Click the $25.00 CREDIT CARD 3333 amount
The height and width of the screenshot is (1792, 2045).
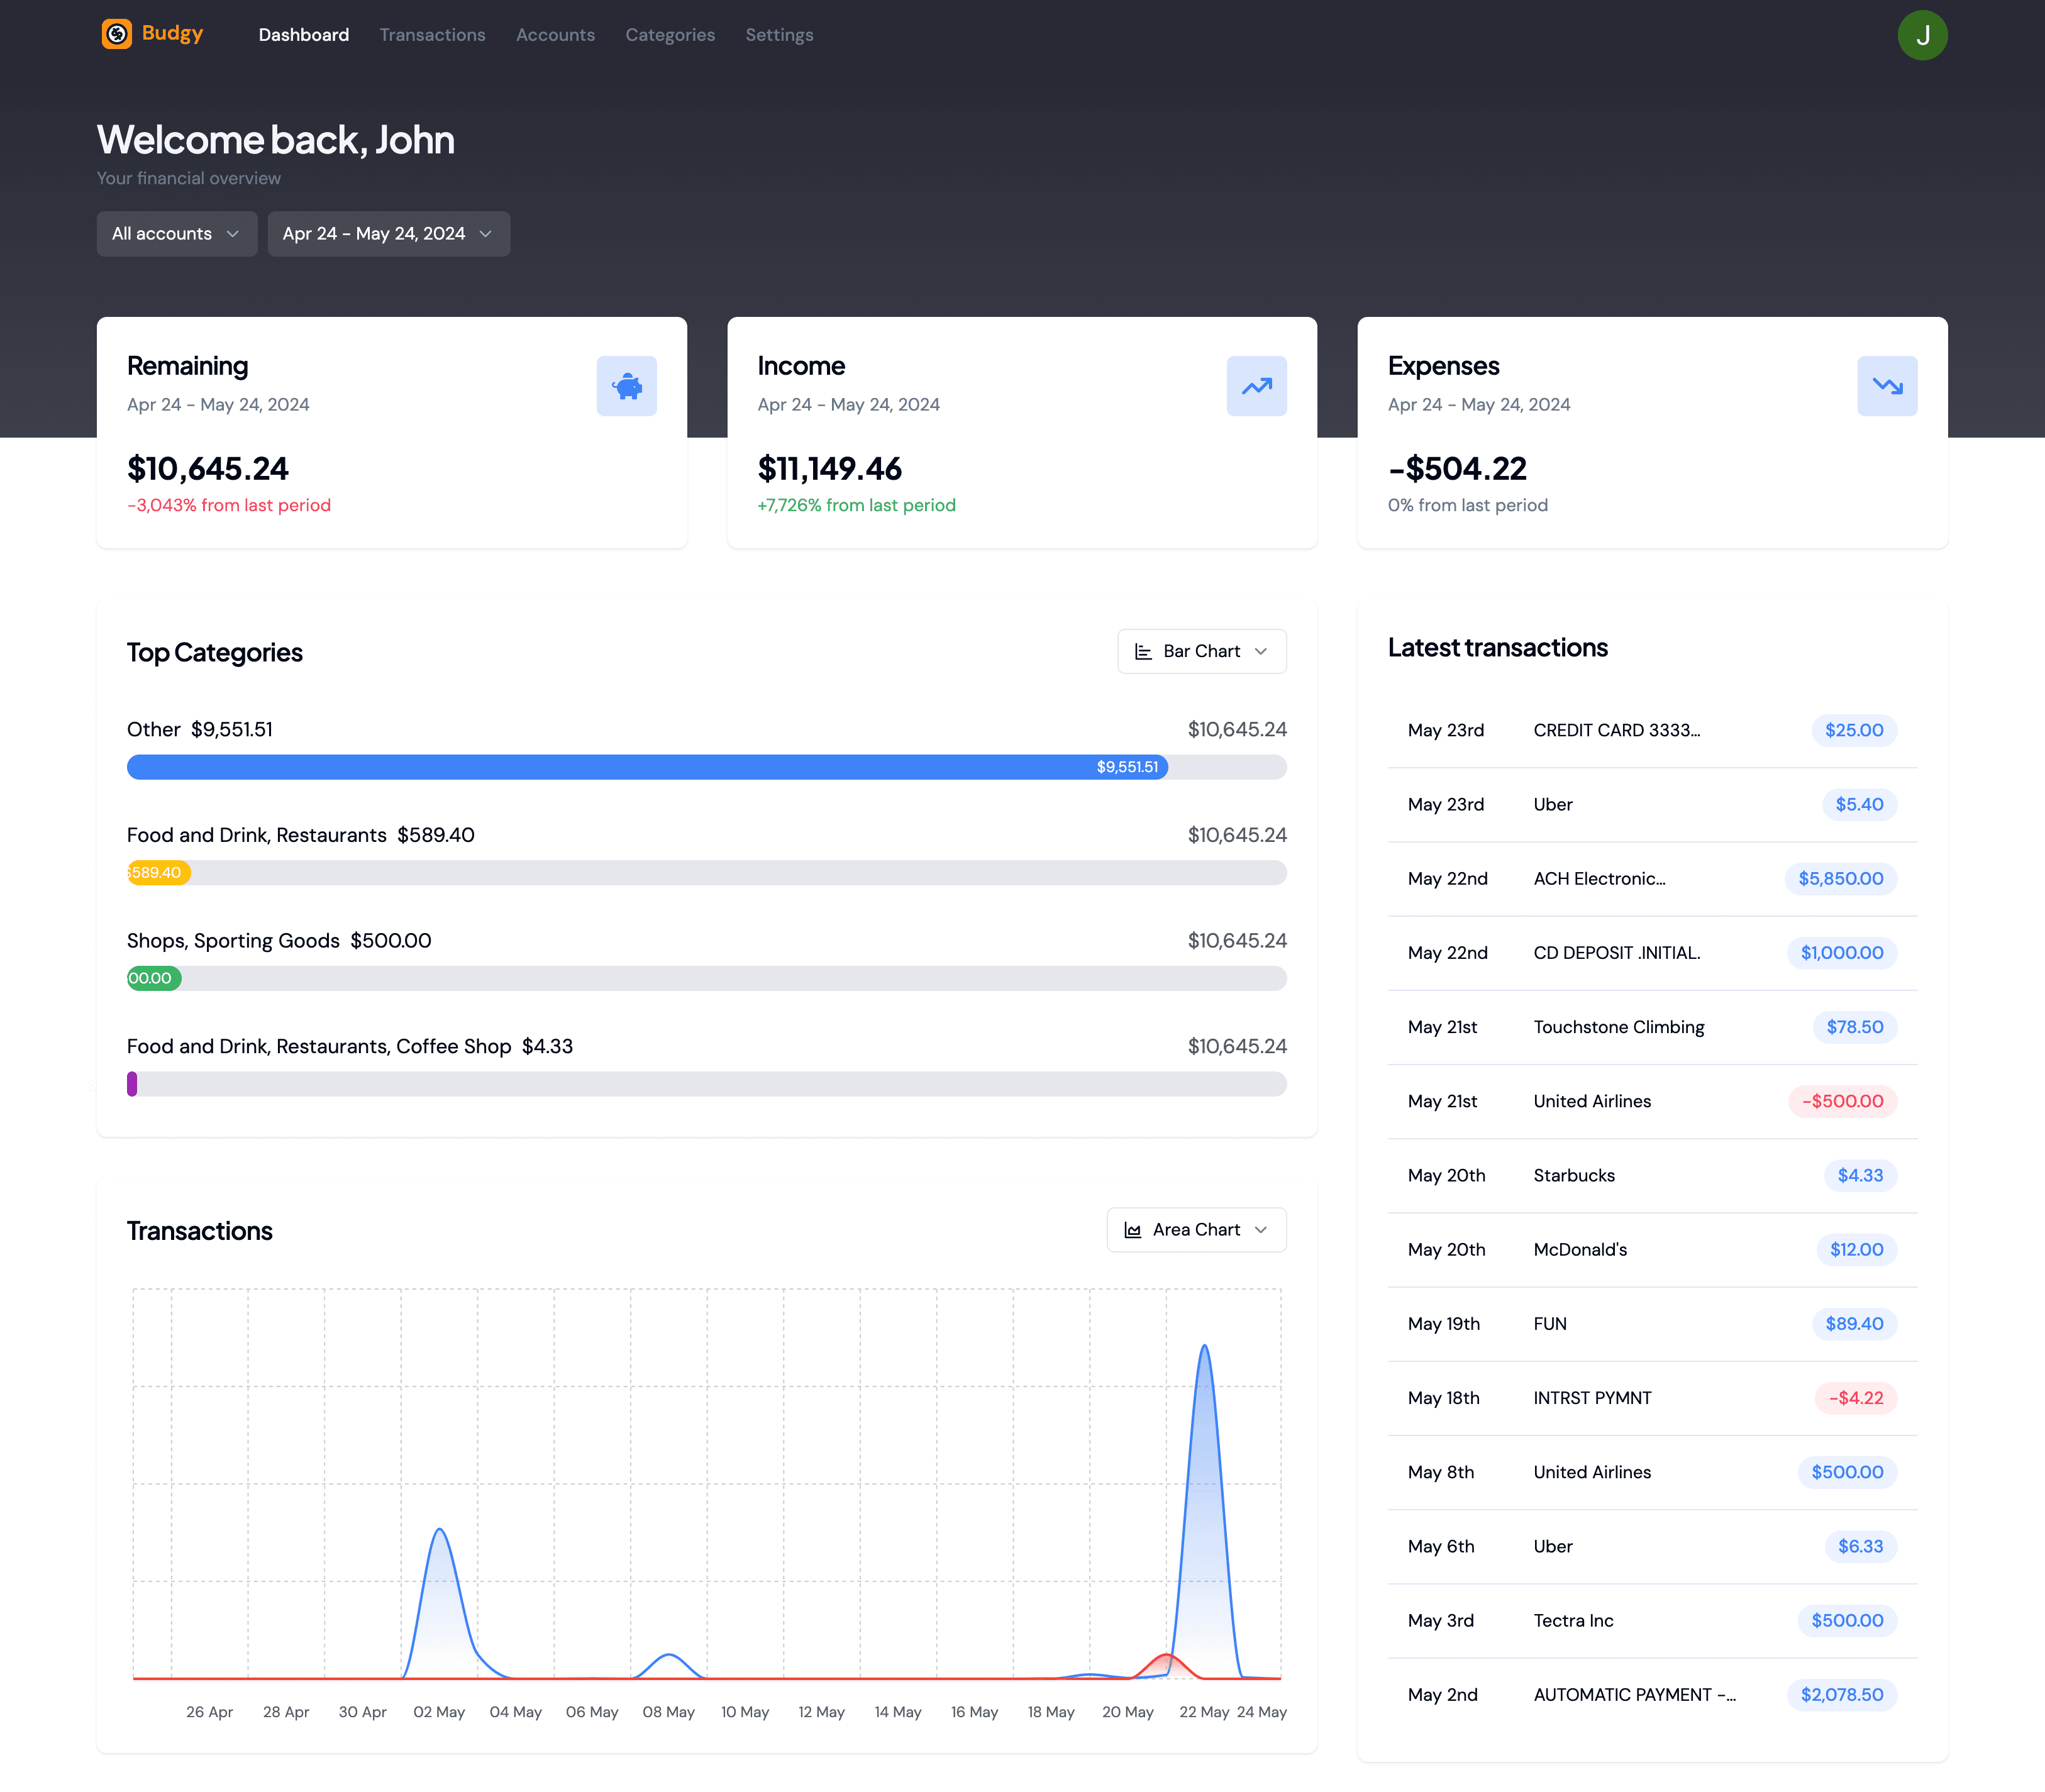pyautogui.click(x=1854, y=730)
